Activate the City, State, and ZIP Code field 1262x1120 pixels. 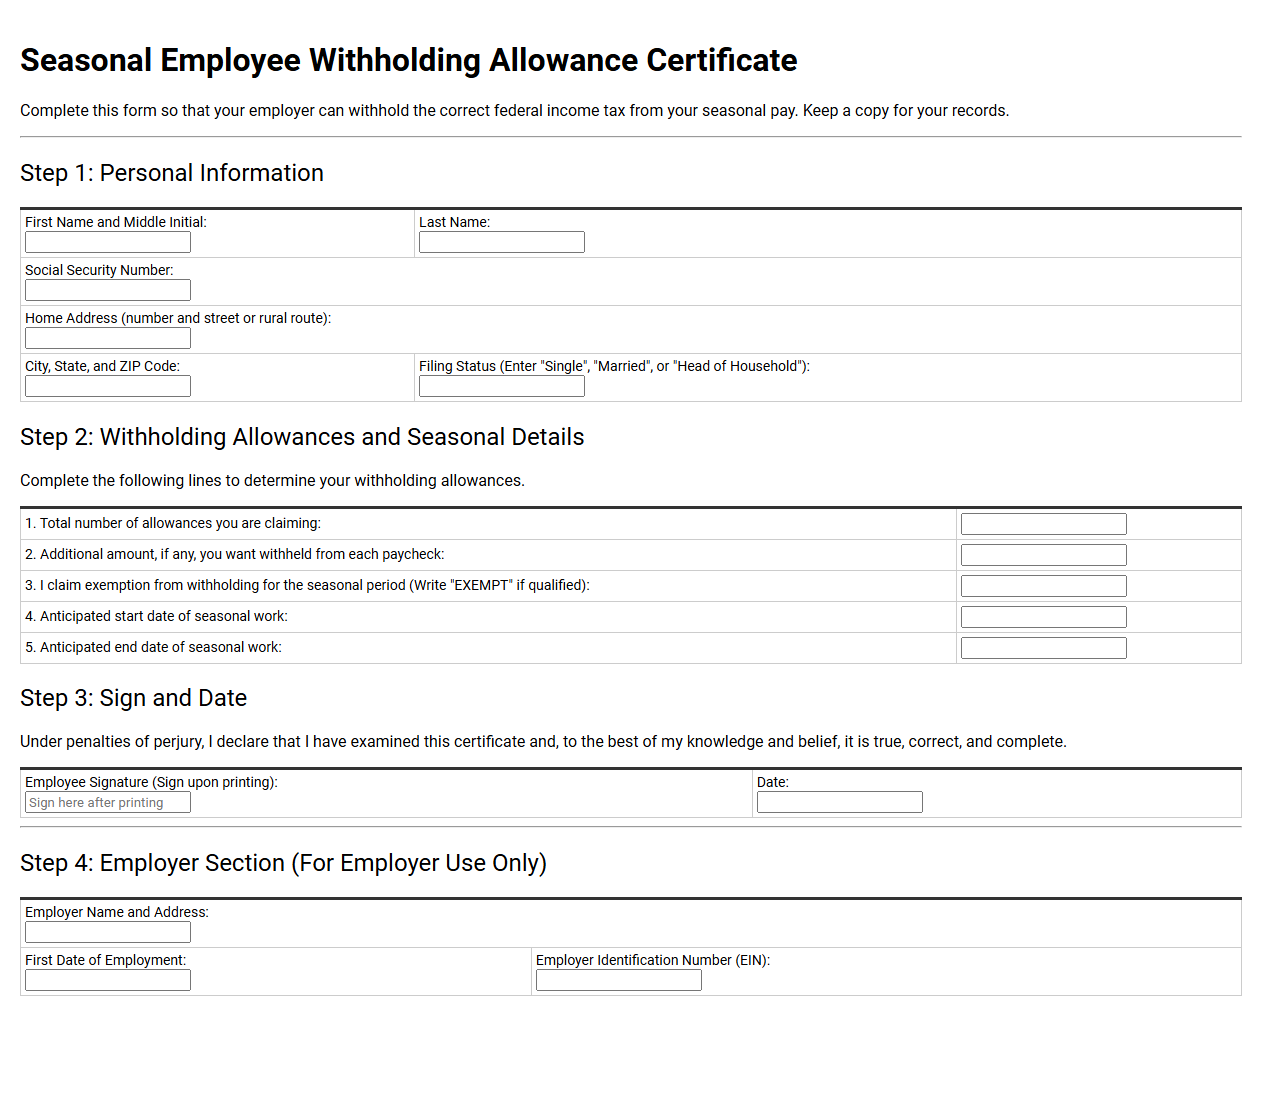pyautogui.click(x=108, y=386)
